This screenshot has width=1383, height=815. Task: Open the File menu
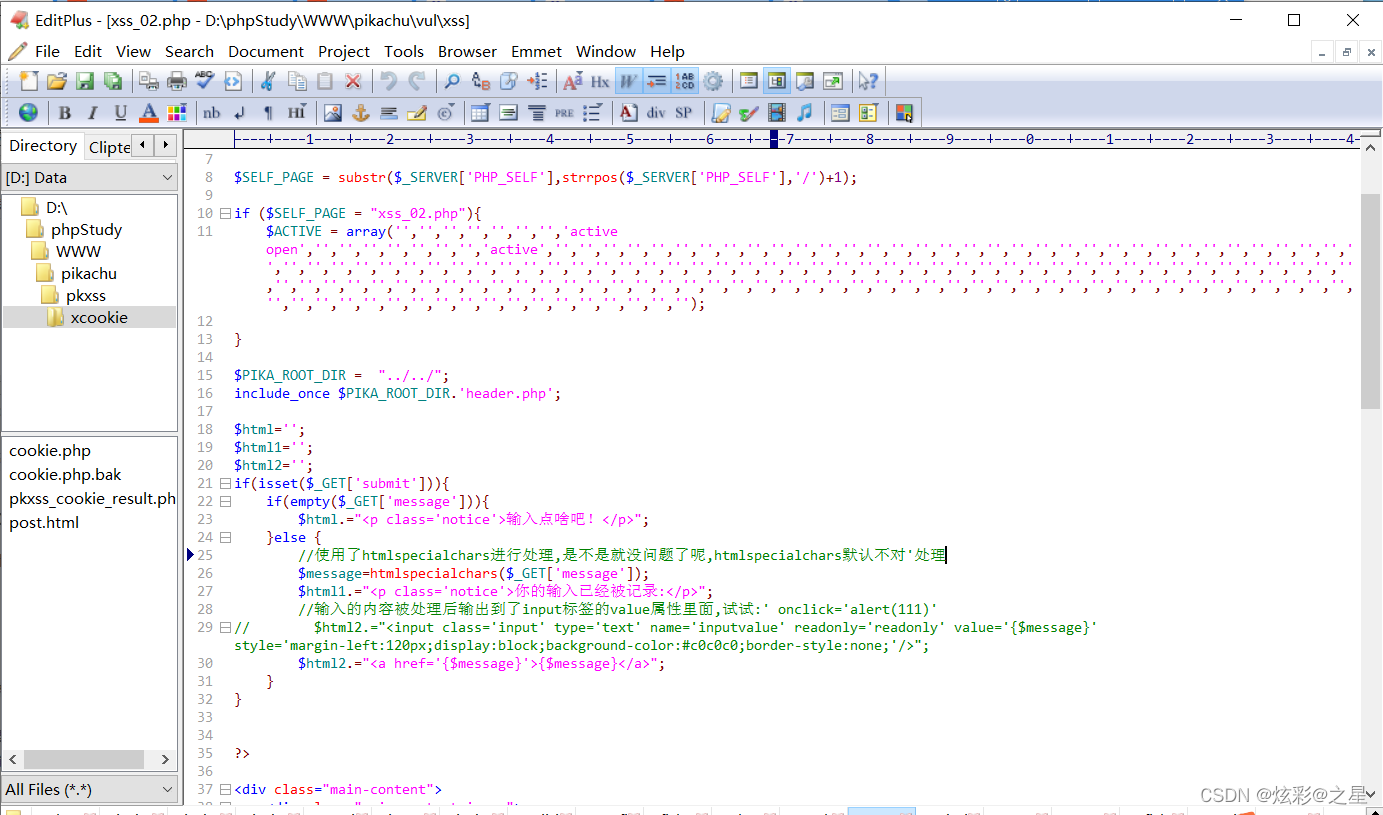tap(47, 51)
